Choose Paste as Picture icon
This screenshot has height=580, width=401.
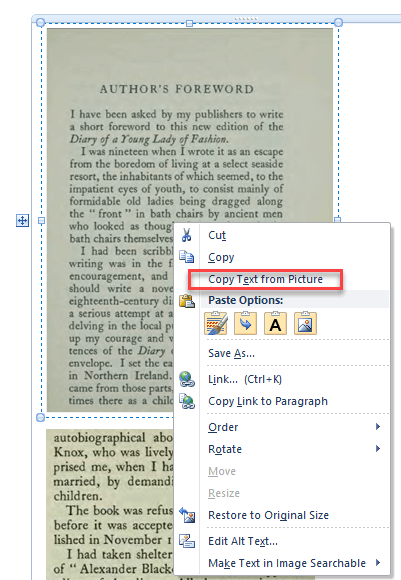[x=305, y=323]
